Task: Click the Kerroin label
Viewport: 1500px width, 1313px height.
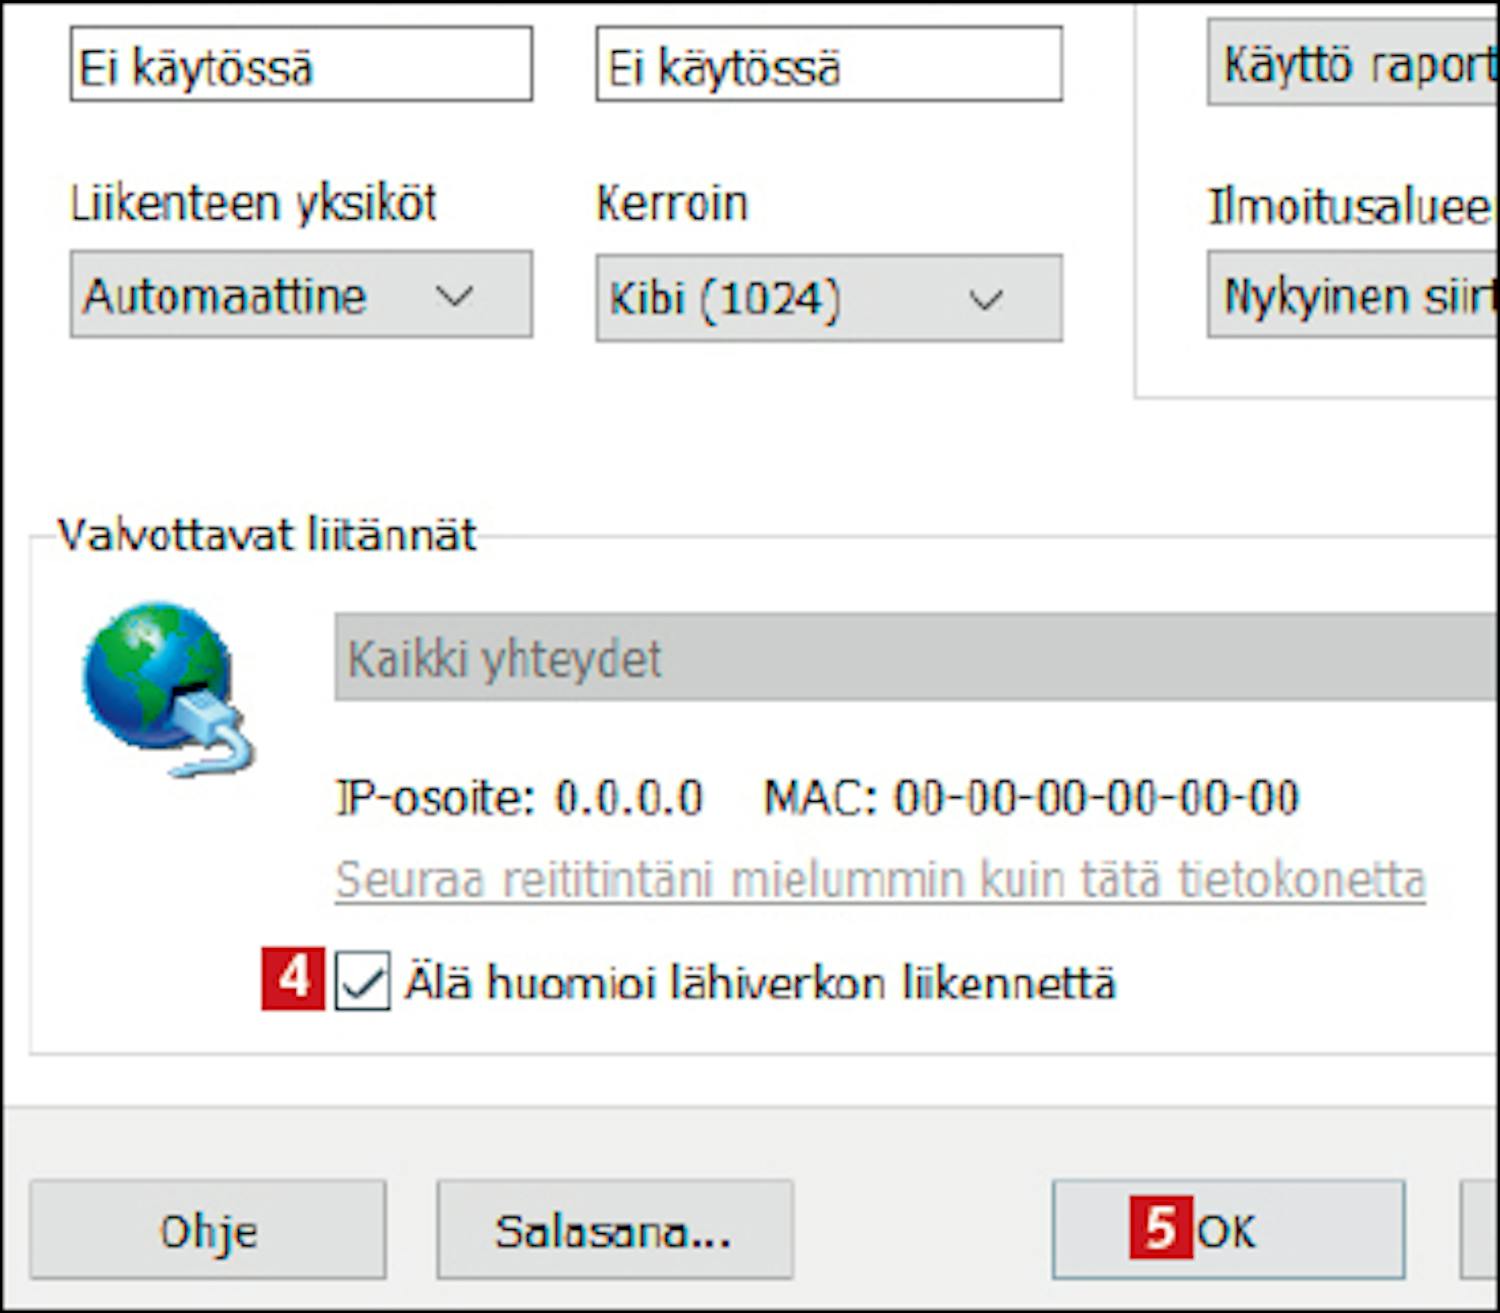Action: point(672,203)
